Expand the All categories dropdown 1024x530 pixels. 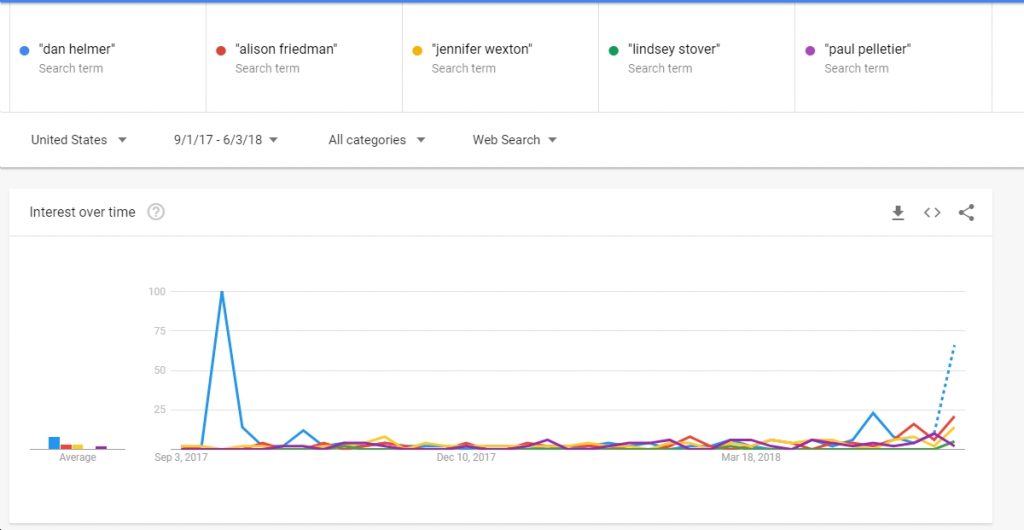click(377, 140)
